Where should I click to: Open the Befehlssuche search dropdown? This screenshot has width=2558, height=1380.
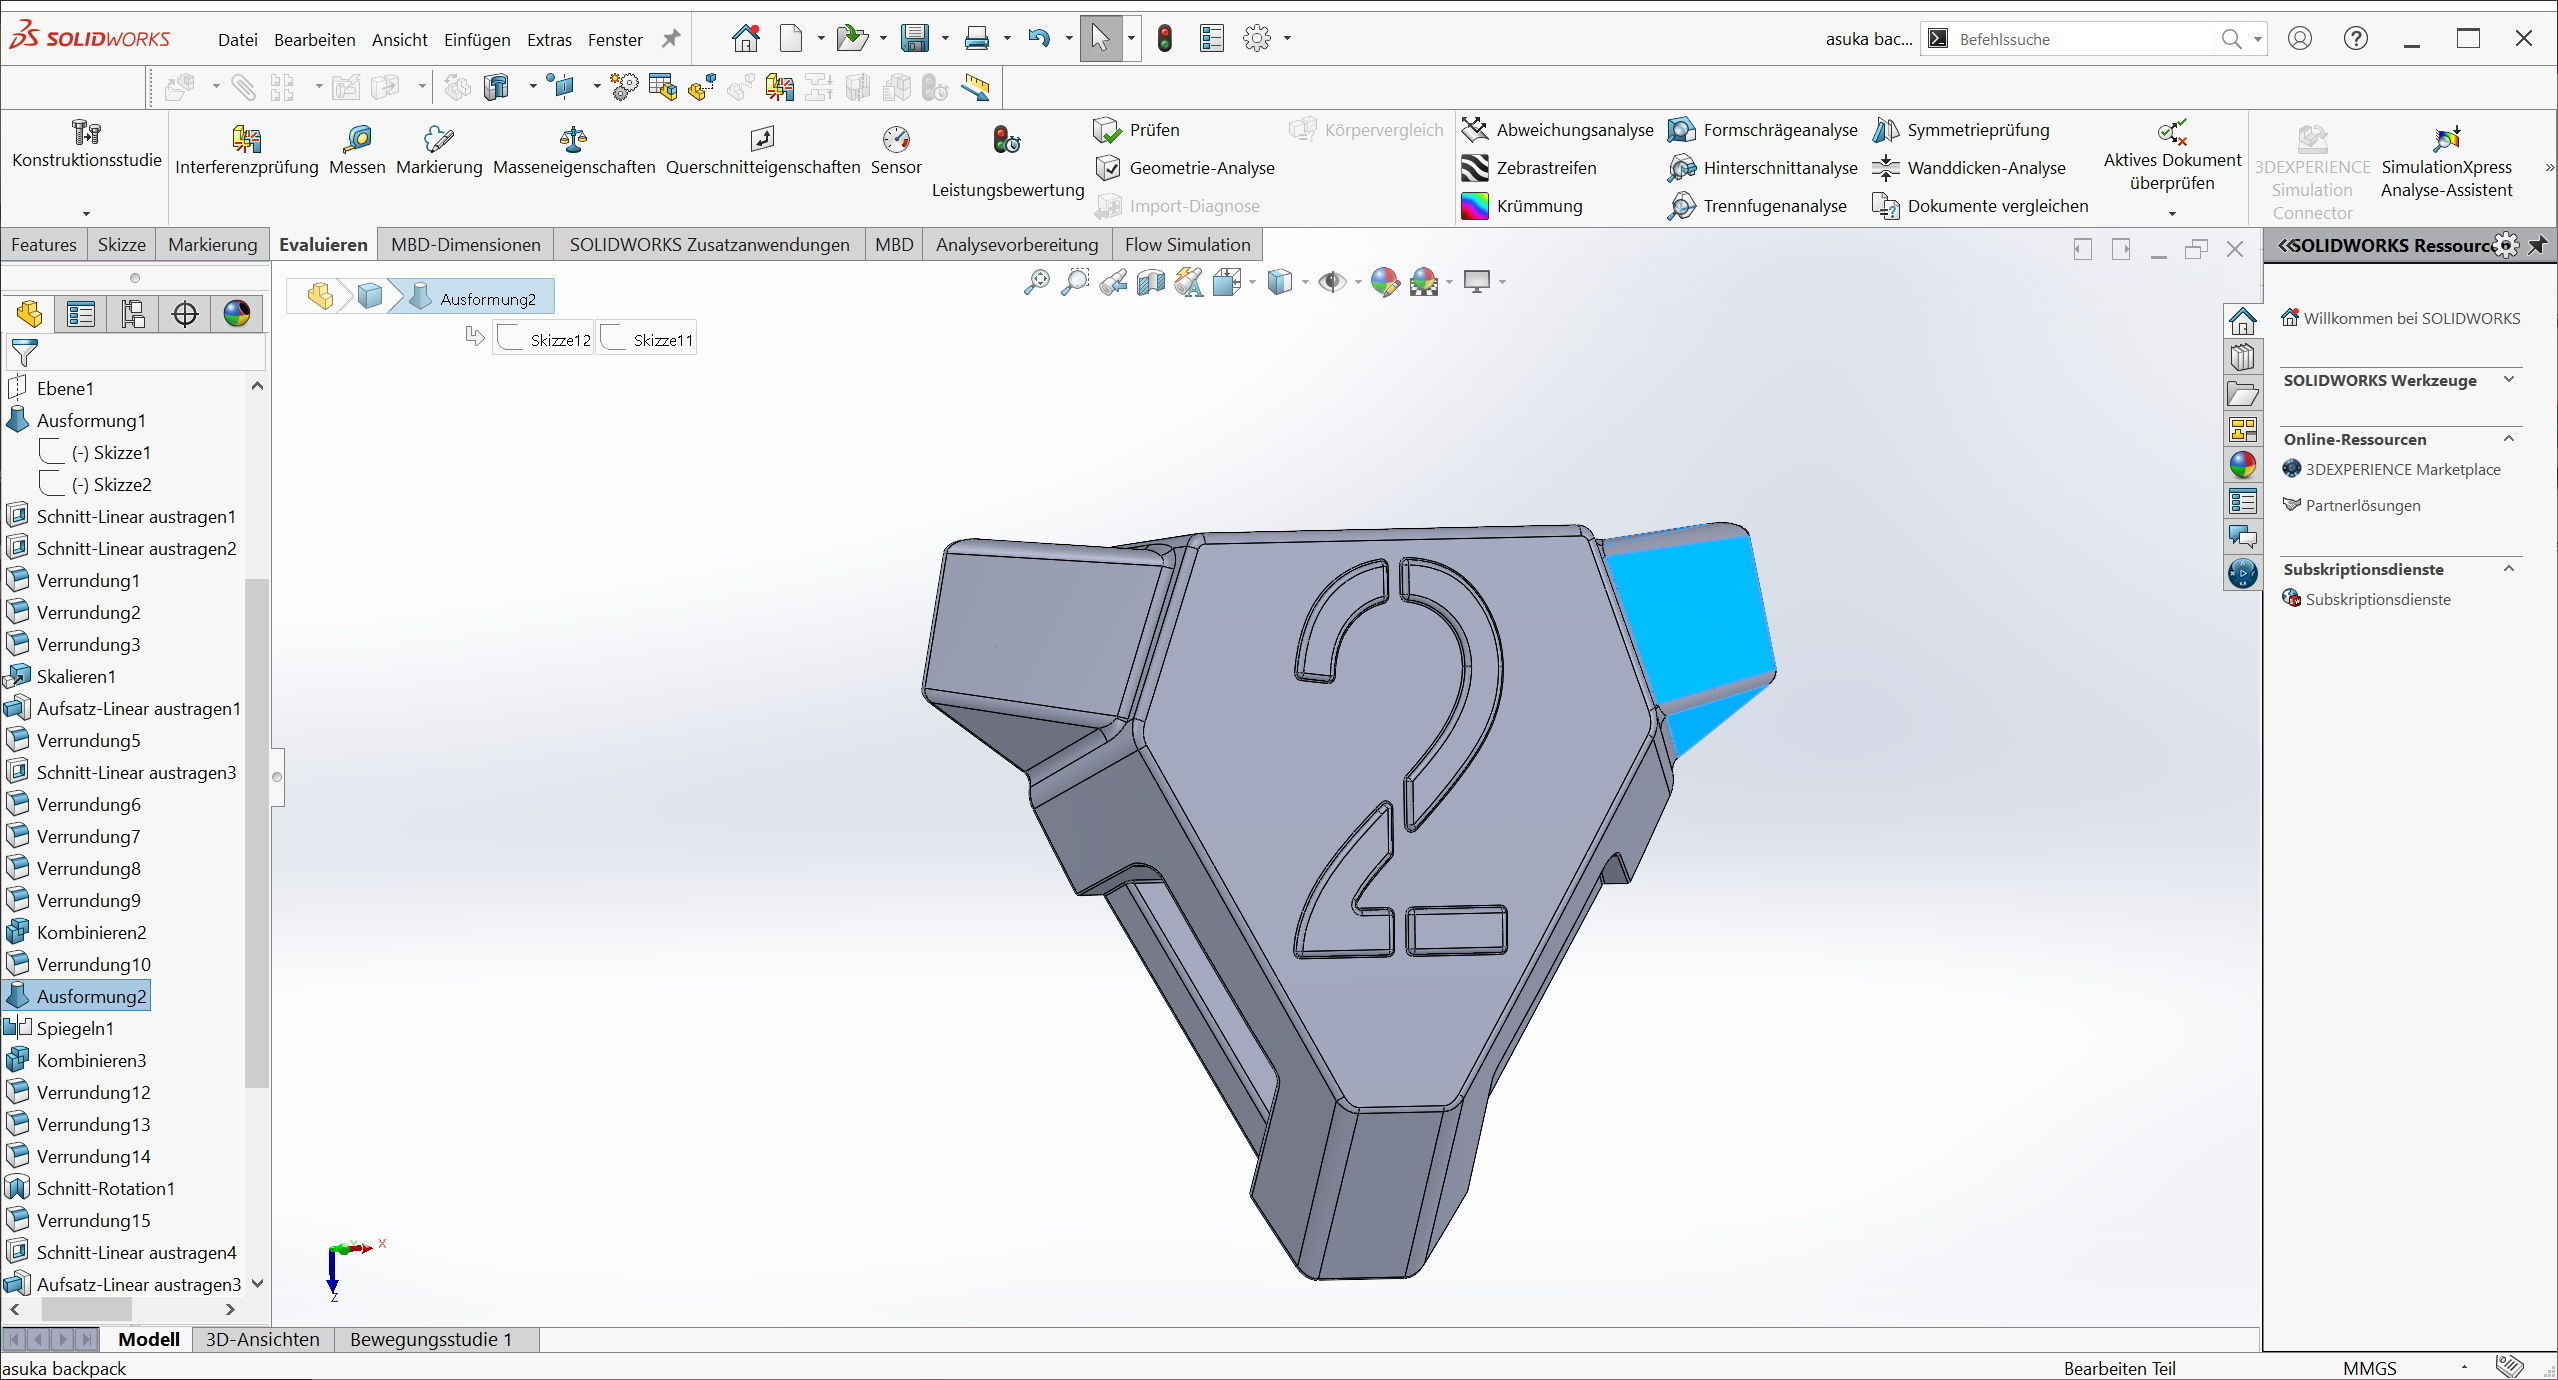point(2257,39)
